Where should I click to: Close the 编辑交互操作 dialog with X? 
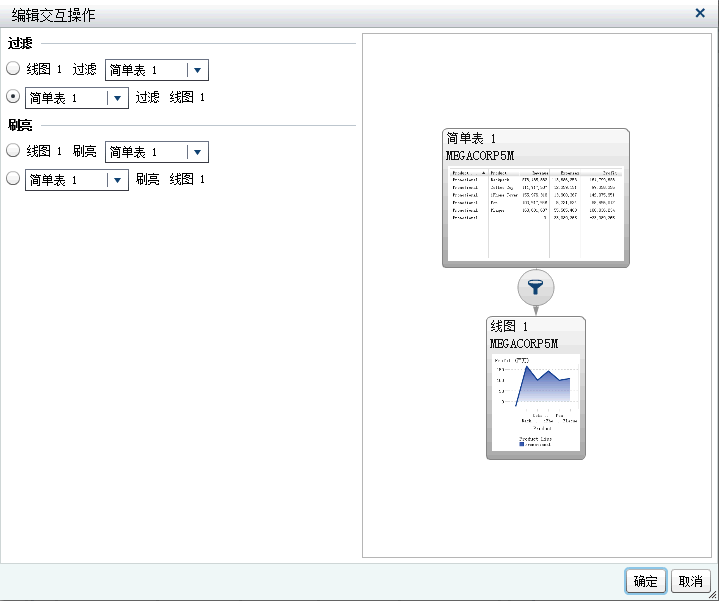click(x=700, y=13)
